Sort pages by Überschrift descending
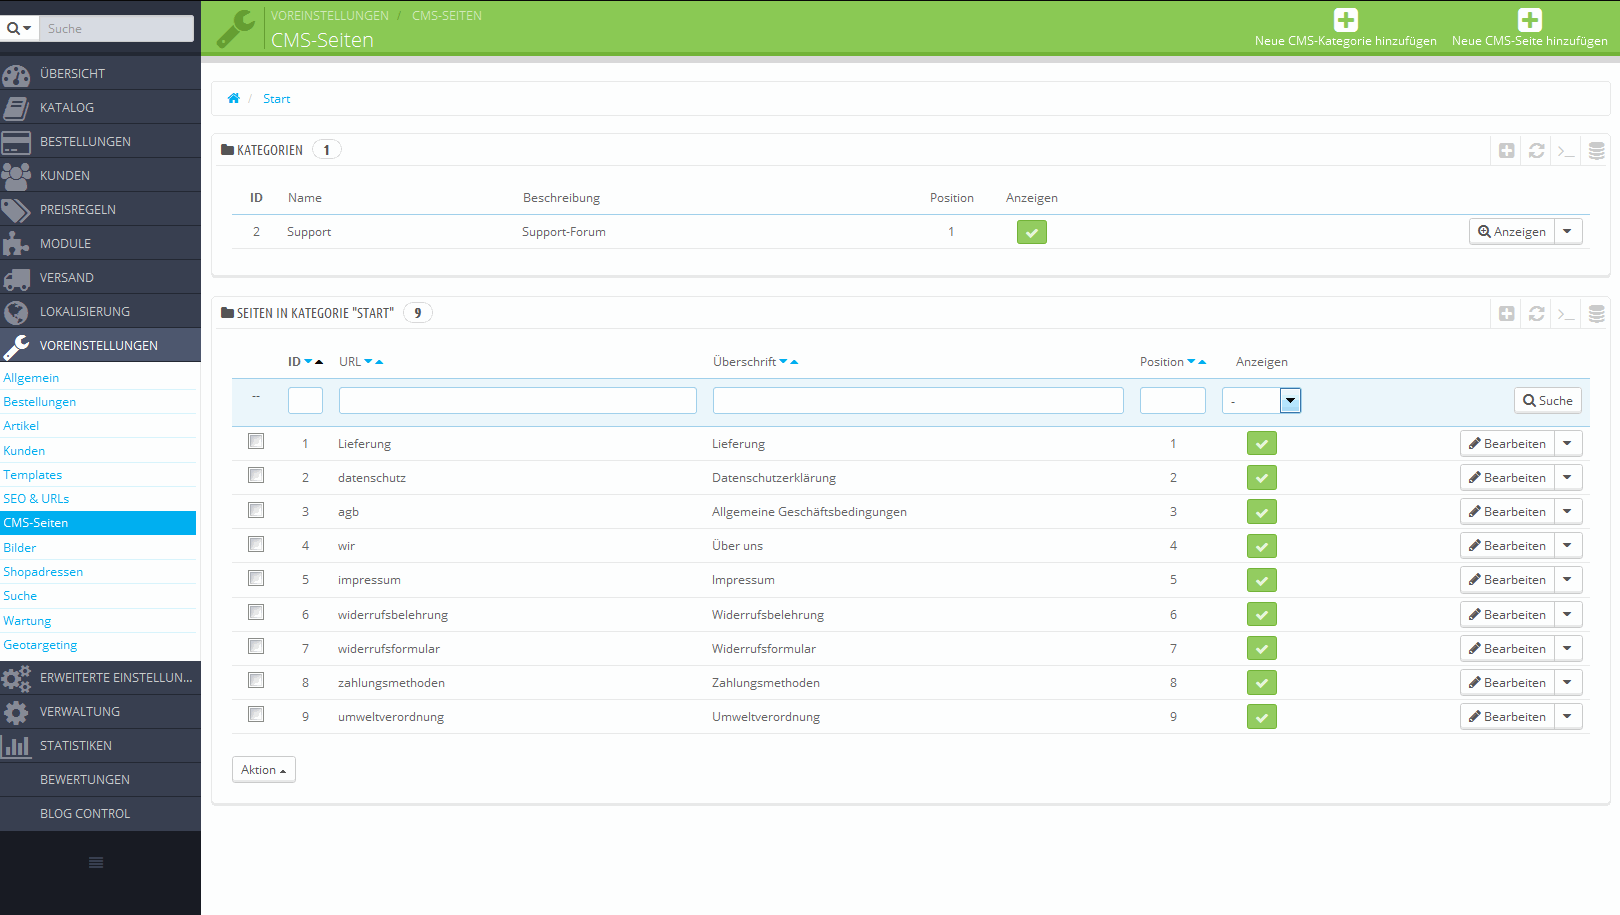 pos(783,362)
